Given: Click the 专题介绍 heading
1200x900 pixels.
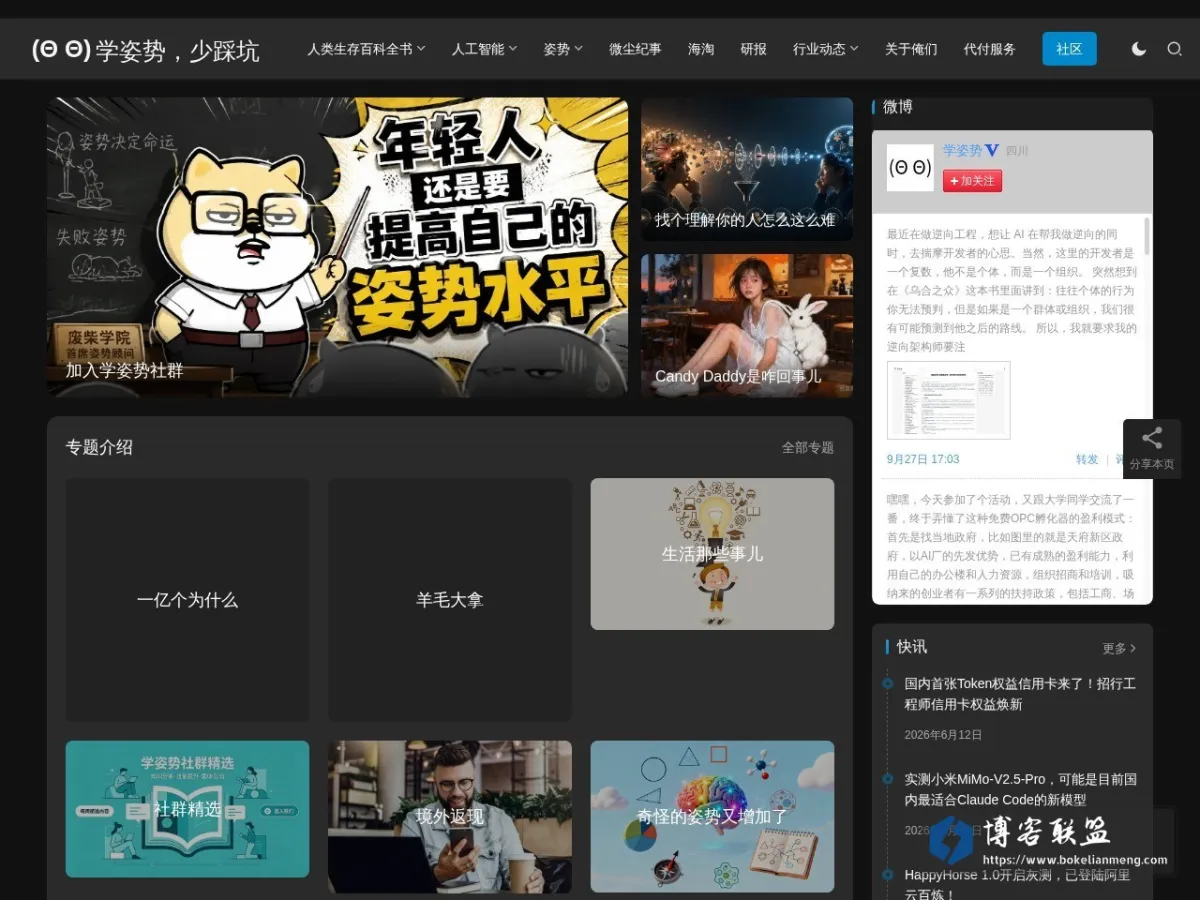Looking at the screenshot, I should pyautogui.click(x=99, y=447).
